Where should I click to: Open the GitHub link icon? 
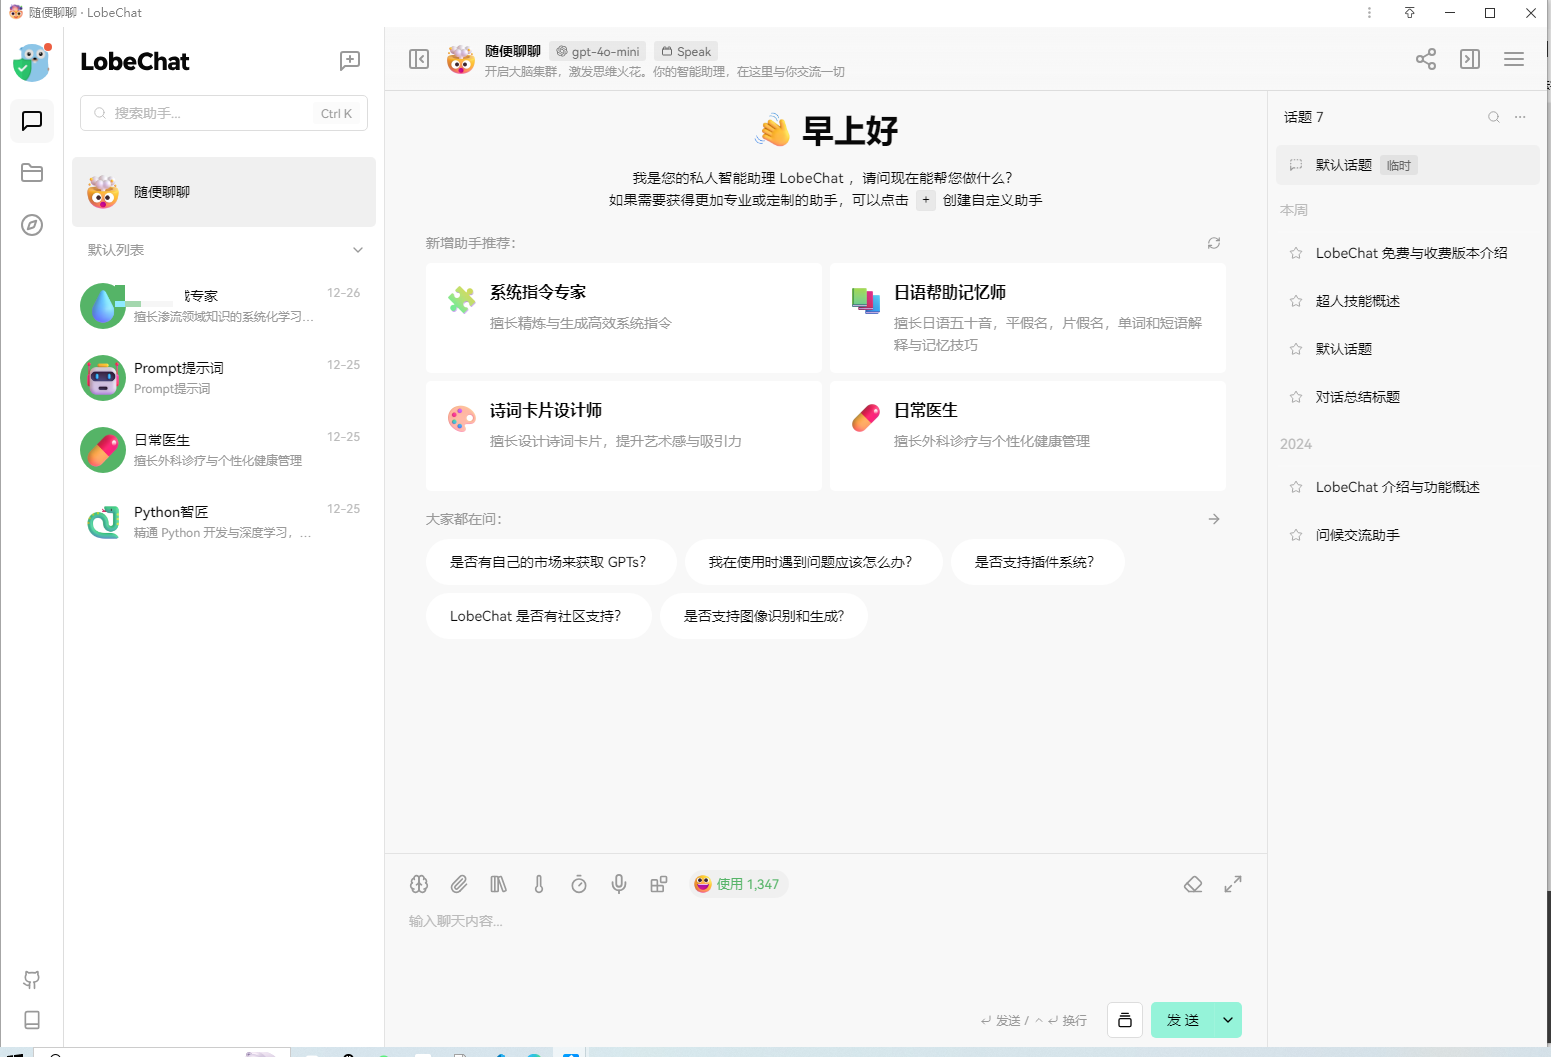(32, 980)
